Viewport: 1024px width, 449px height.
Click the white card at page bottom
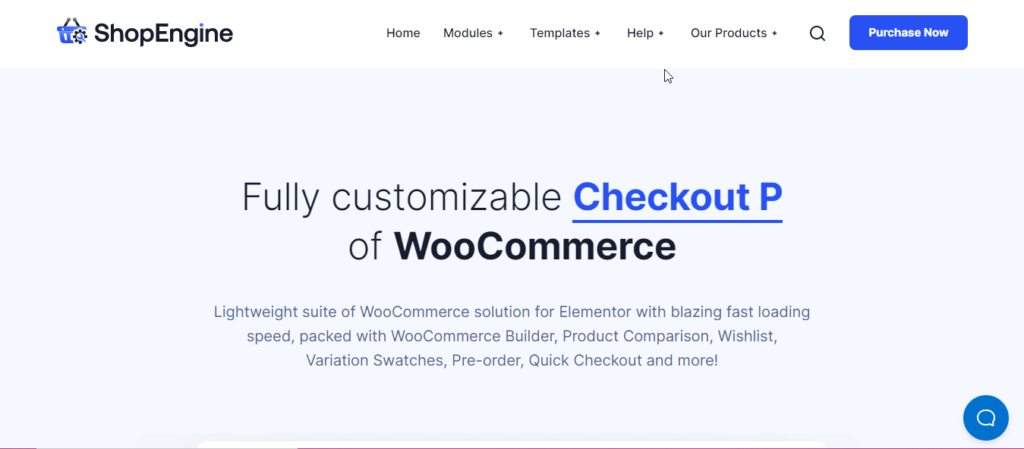pos(512,444)
